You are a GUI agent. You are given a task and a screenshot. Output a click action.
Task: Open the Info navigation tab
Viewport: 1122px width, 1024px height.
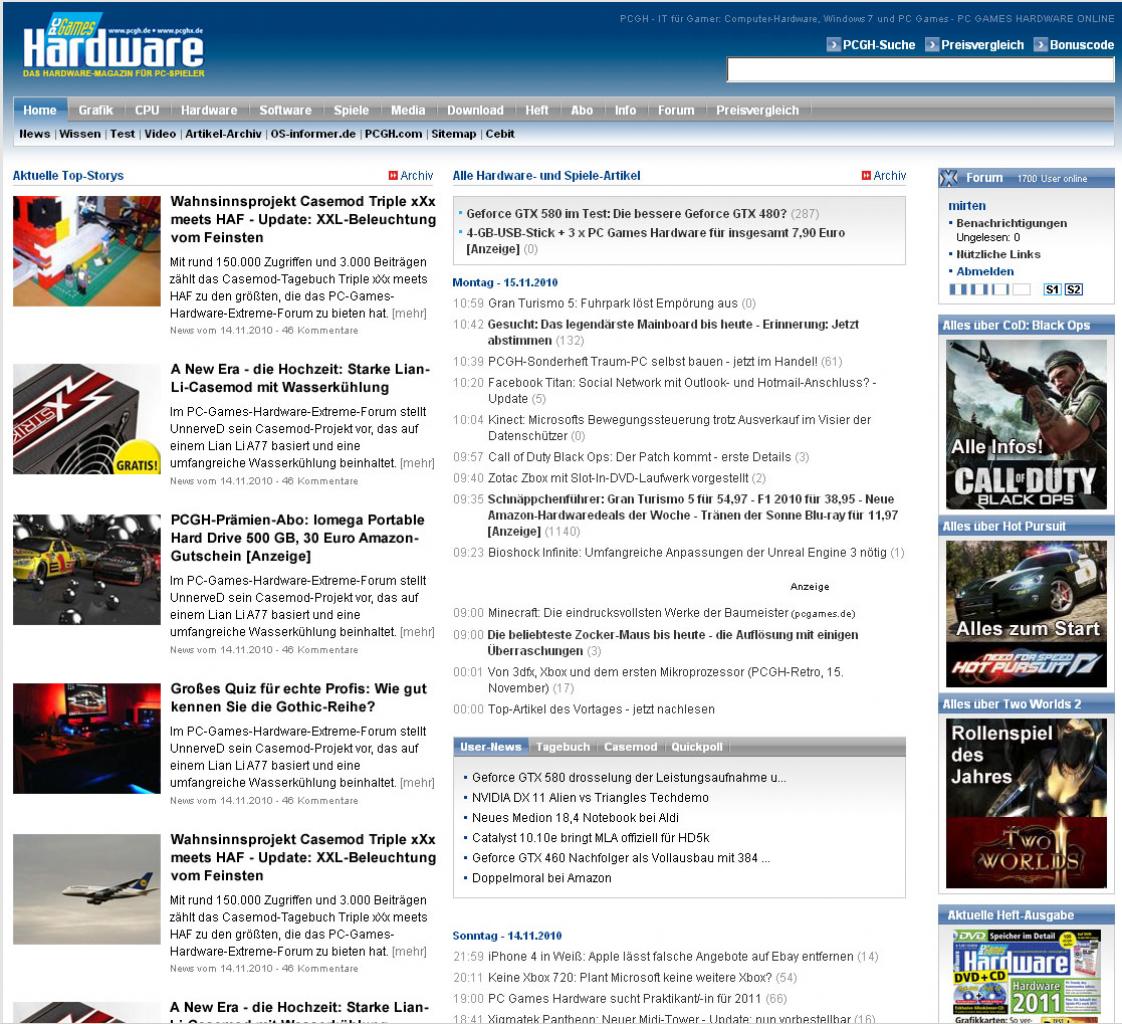click(x=625, y=110)
